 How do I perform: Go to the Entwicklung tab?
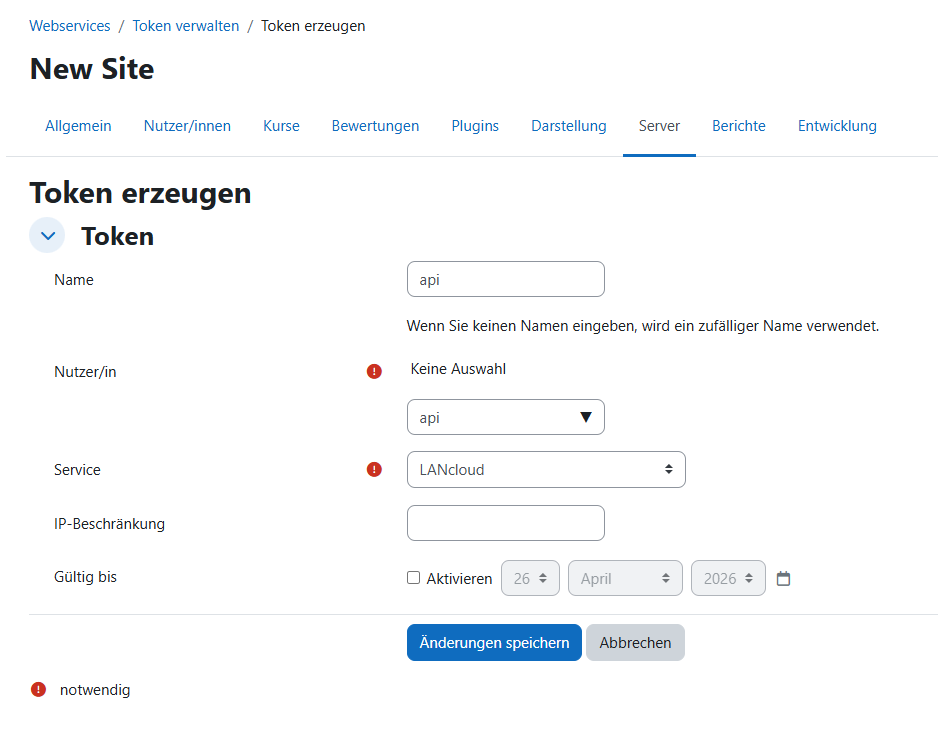pyautogui.click(x=837, y=126)
